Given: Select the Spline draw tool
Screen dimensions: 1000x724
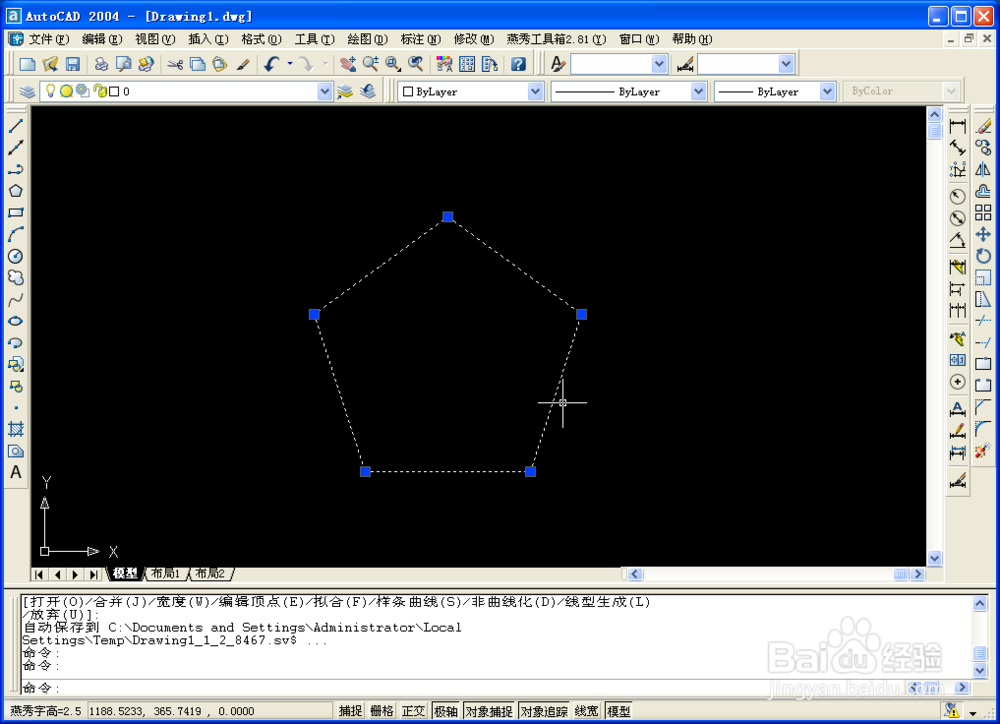Looking at the screenshot, I should [x=16, y=299].
